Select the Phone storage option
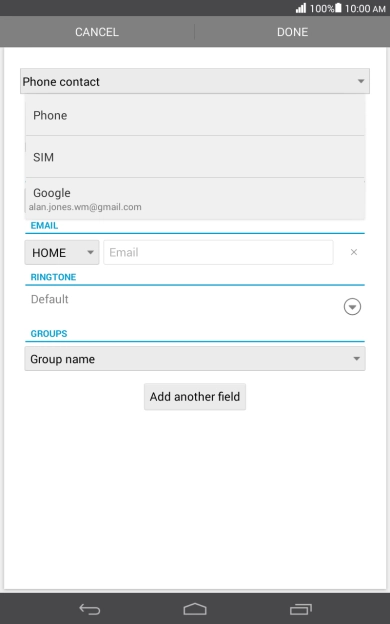 pos(195,115)
